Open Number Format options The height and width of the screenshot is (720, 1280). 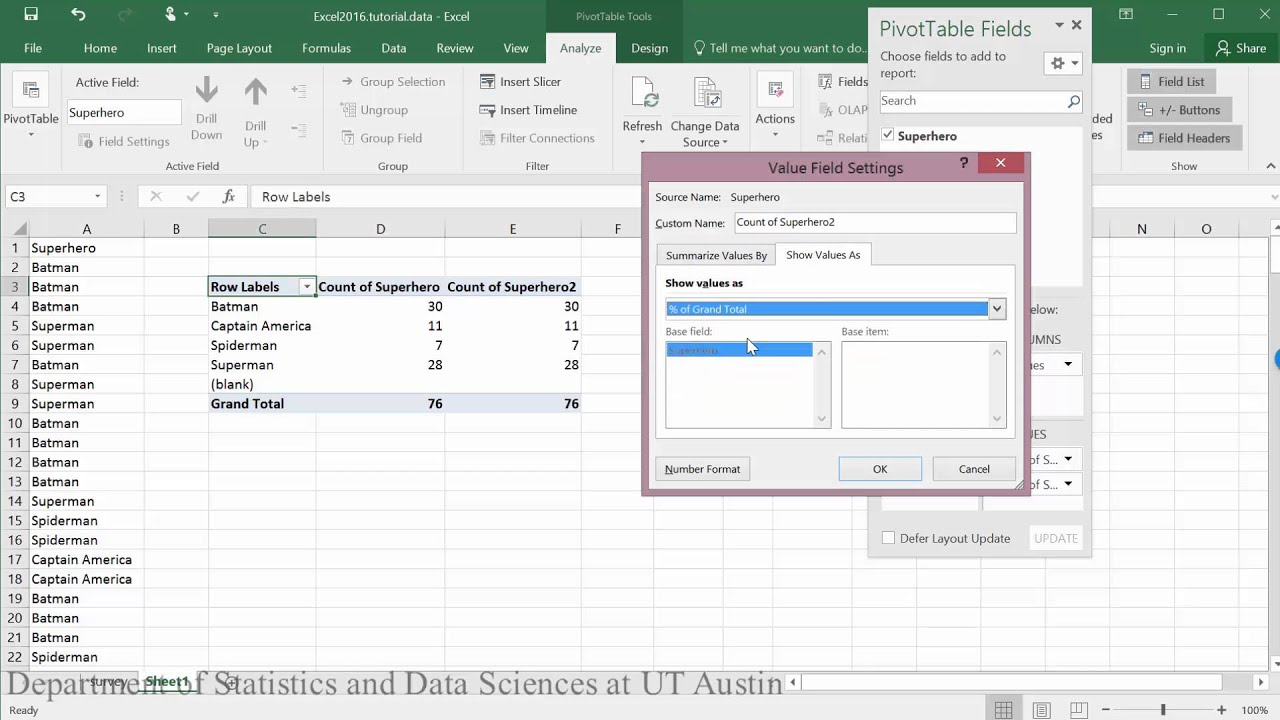click(702, 469)
